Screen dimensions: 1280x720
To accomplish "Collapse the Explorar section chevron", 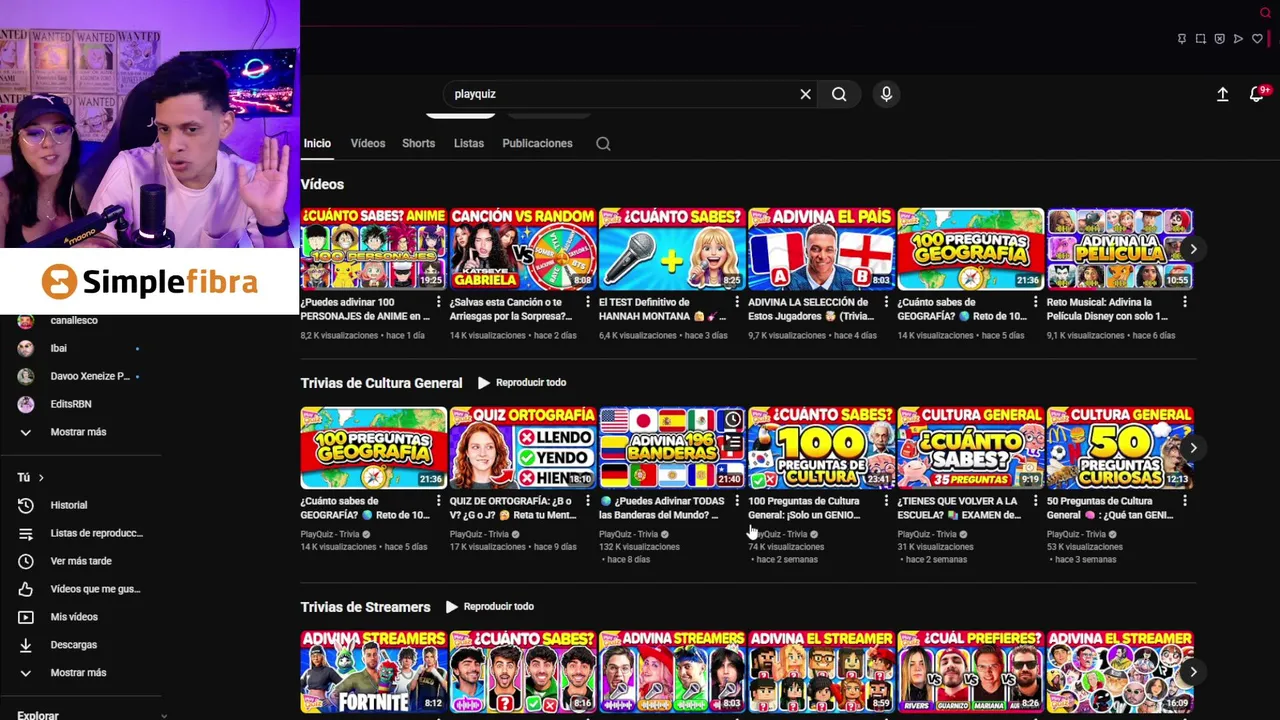I will tap(164, 716).
